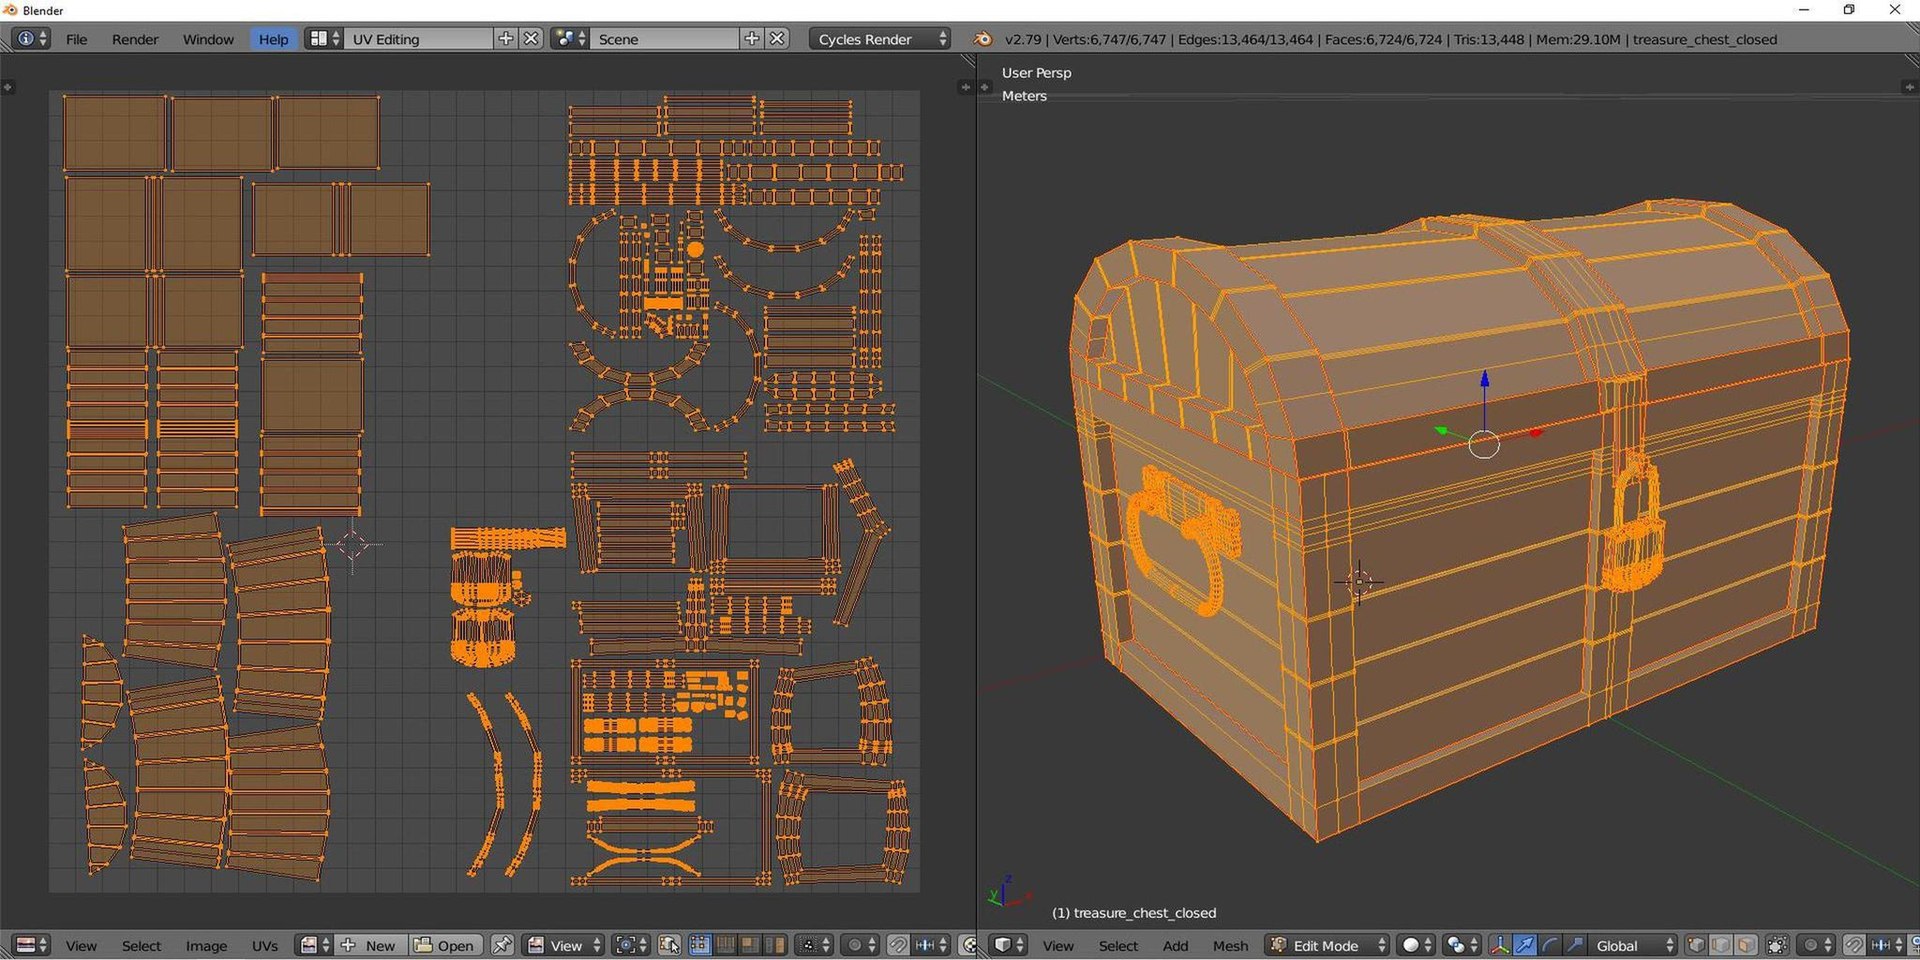Select mesh face select mode

click(x=1746, y=945)
